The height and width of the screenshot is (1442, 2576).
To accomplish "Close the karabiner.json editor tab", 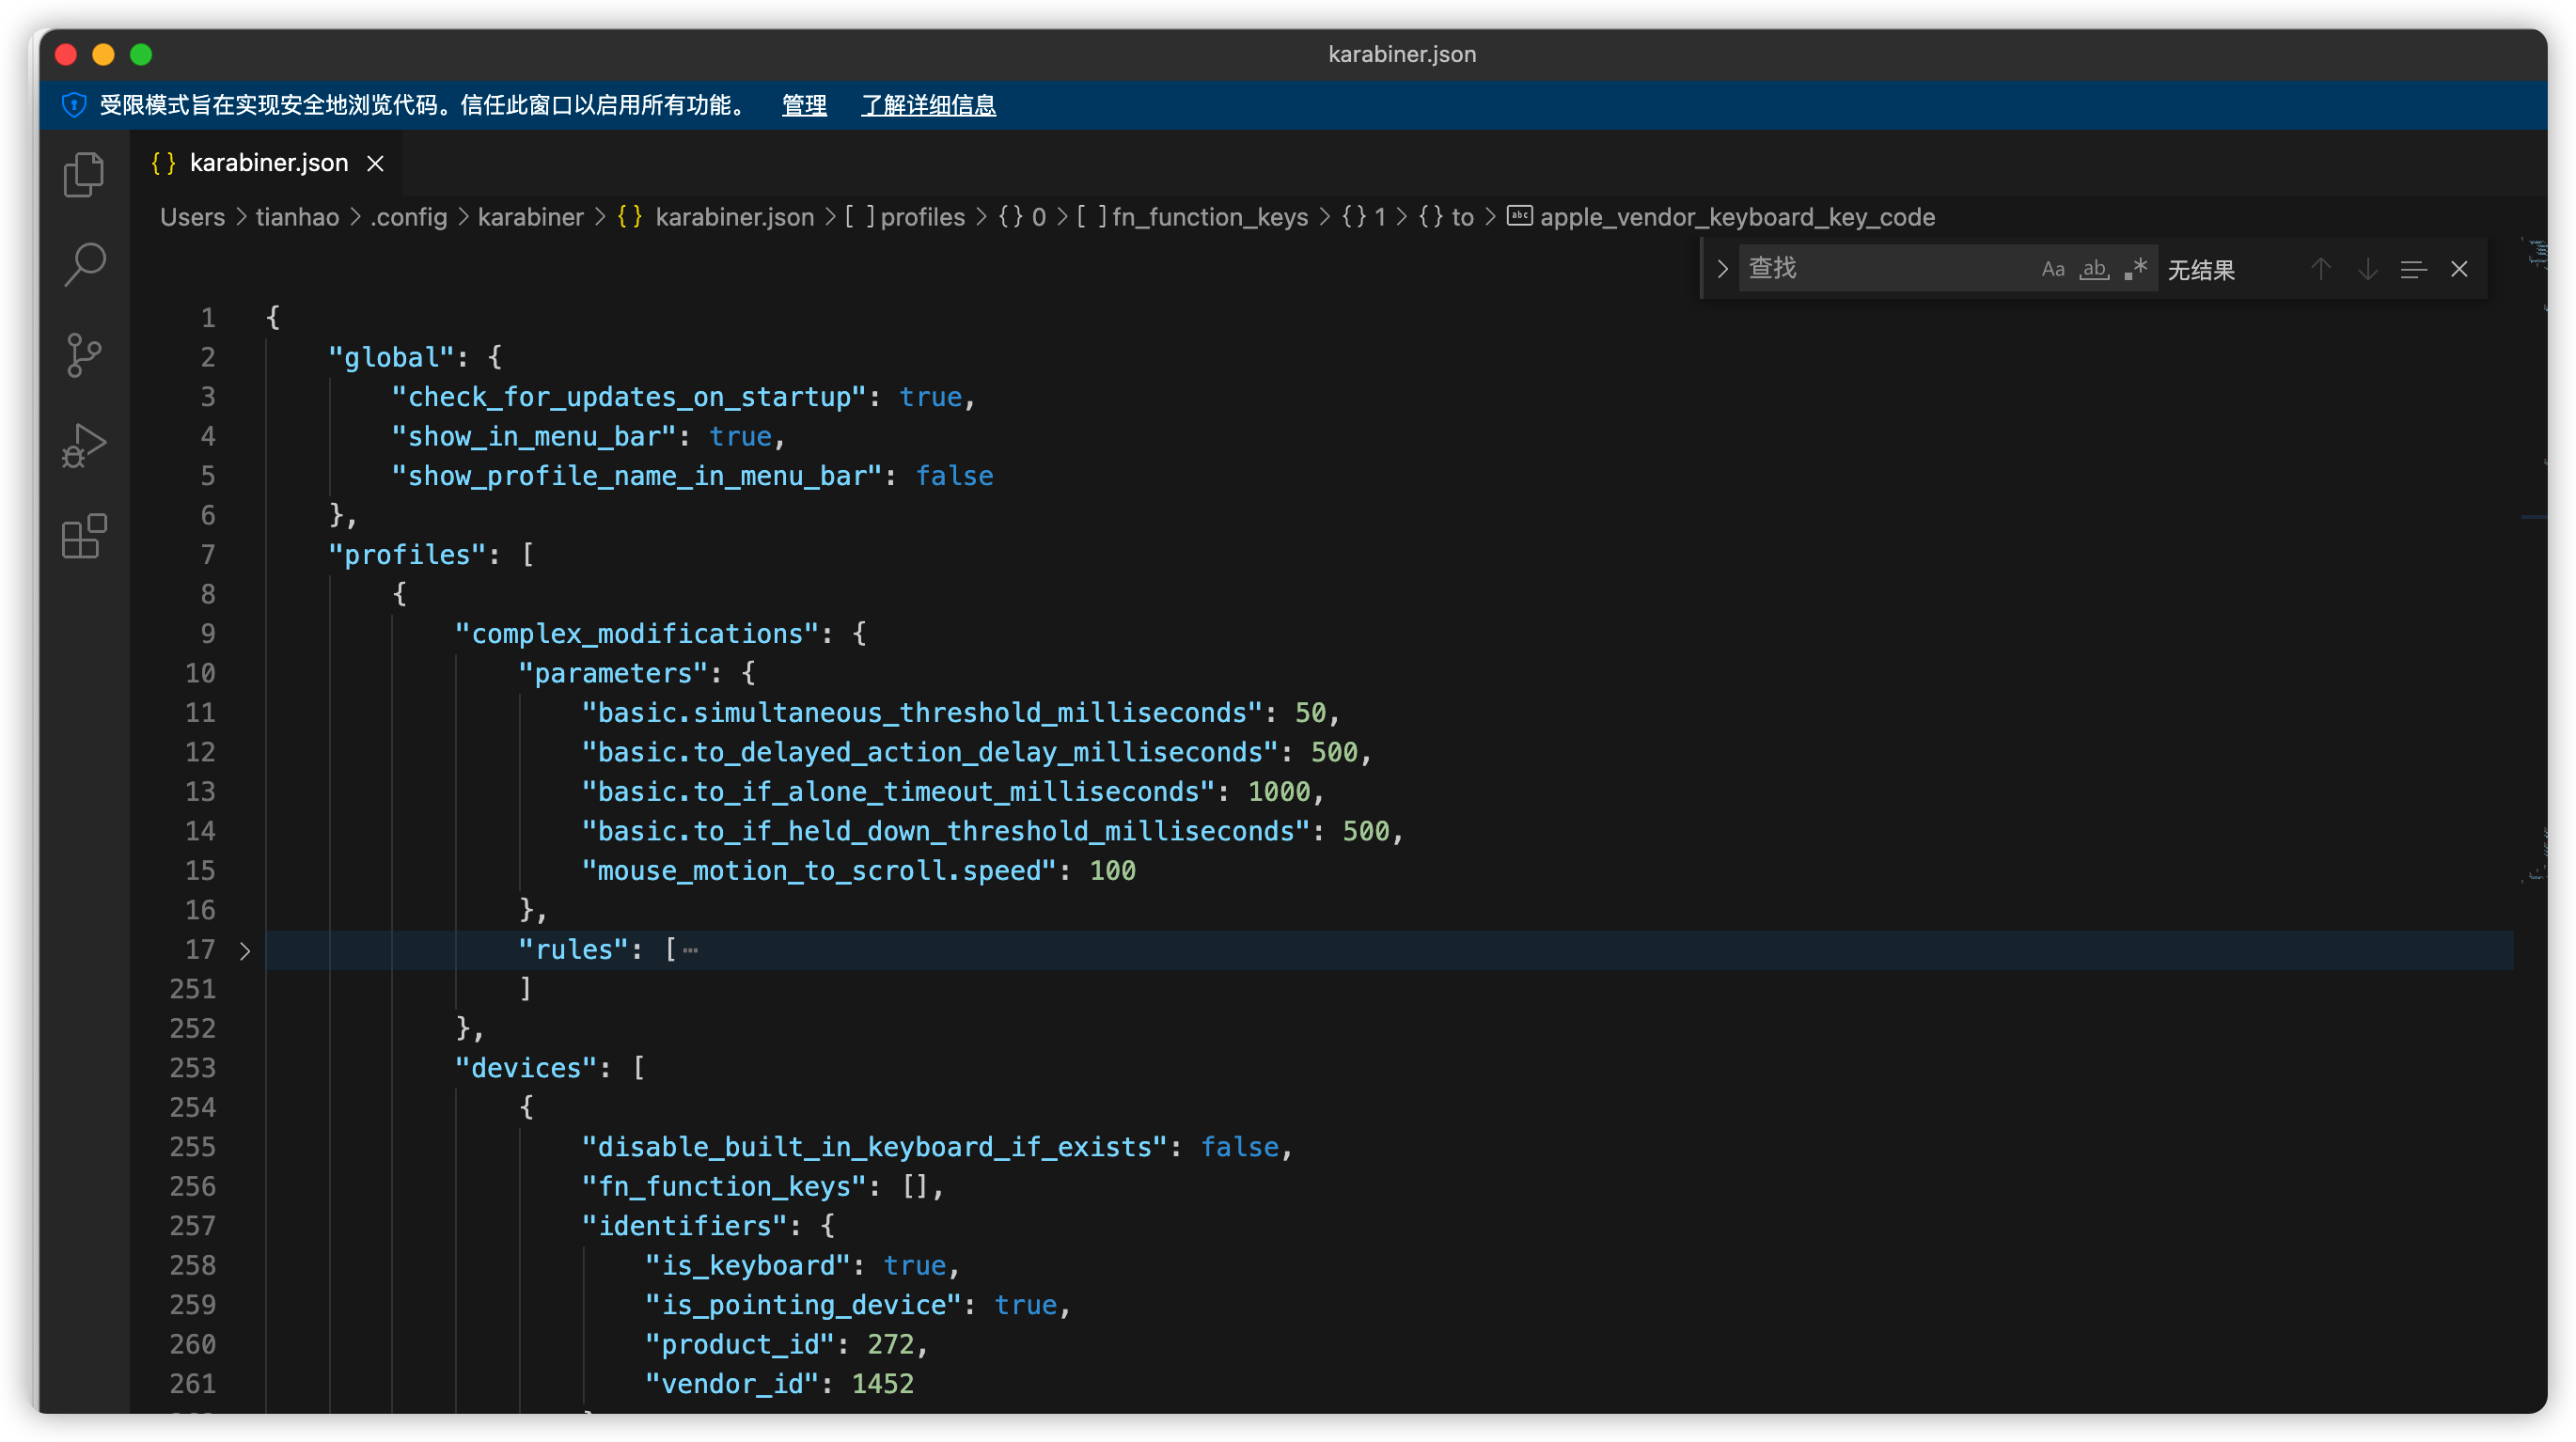I will click(375, 163).
